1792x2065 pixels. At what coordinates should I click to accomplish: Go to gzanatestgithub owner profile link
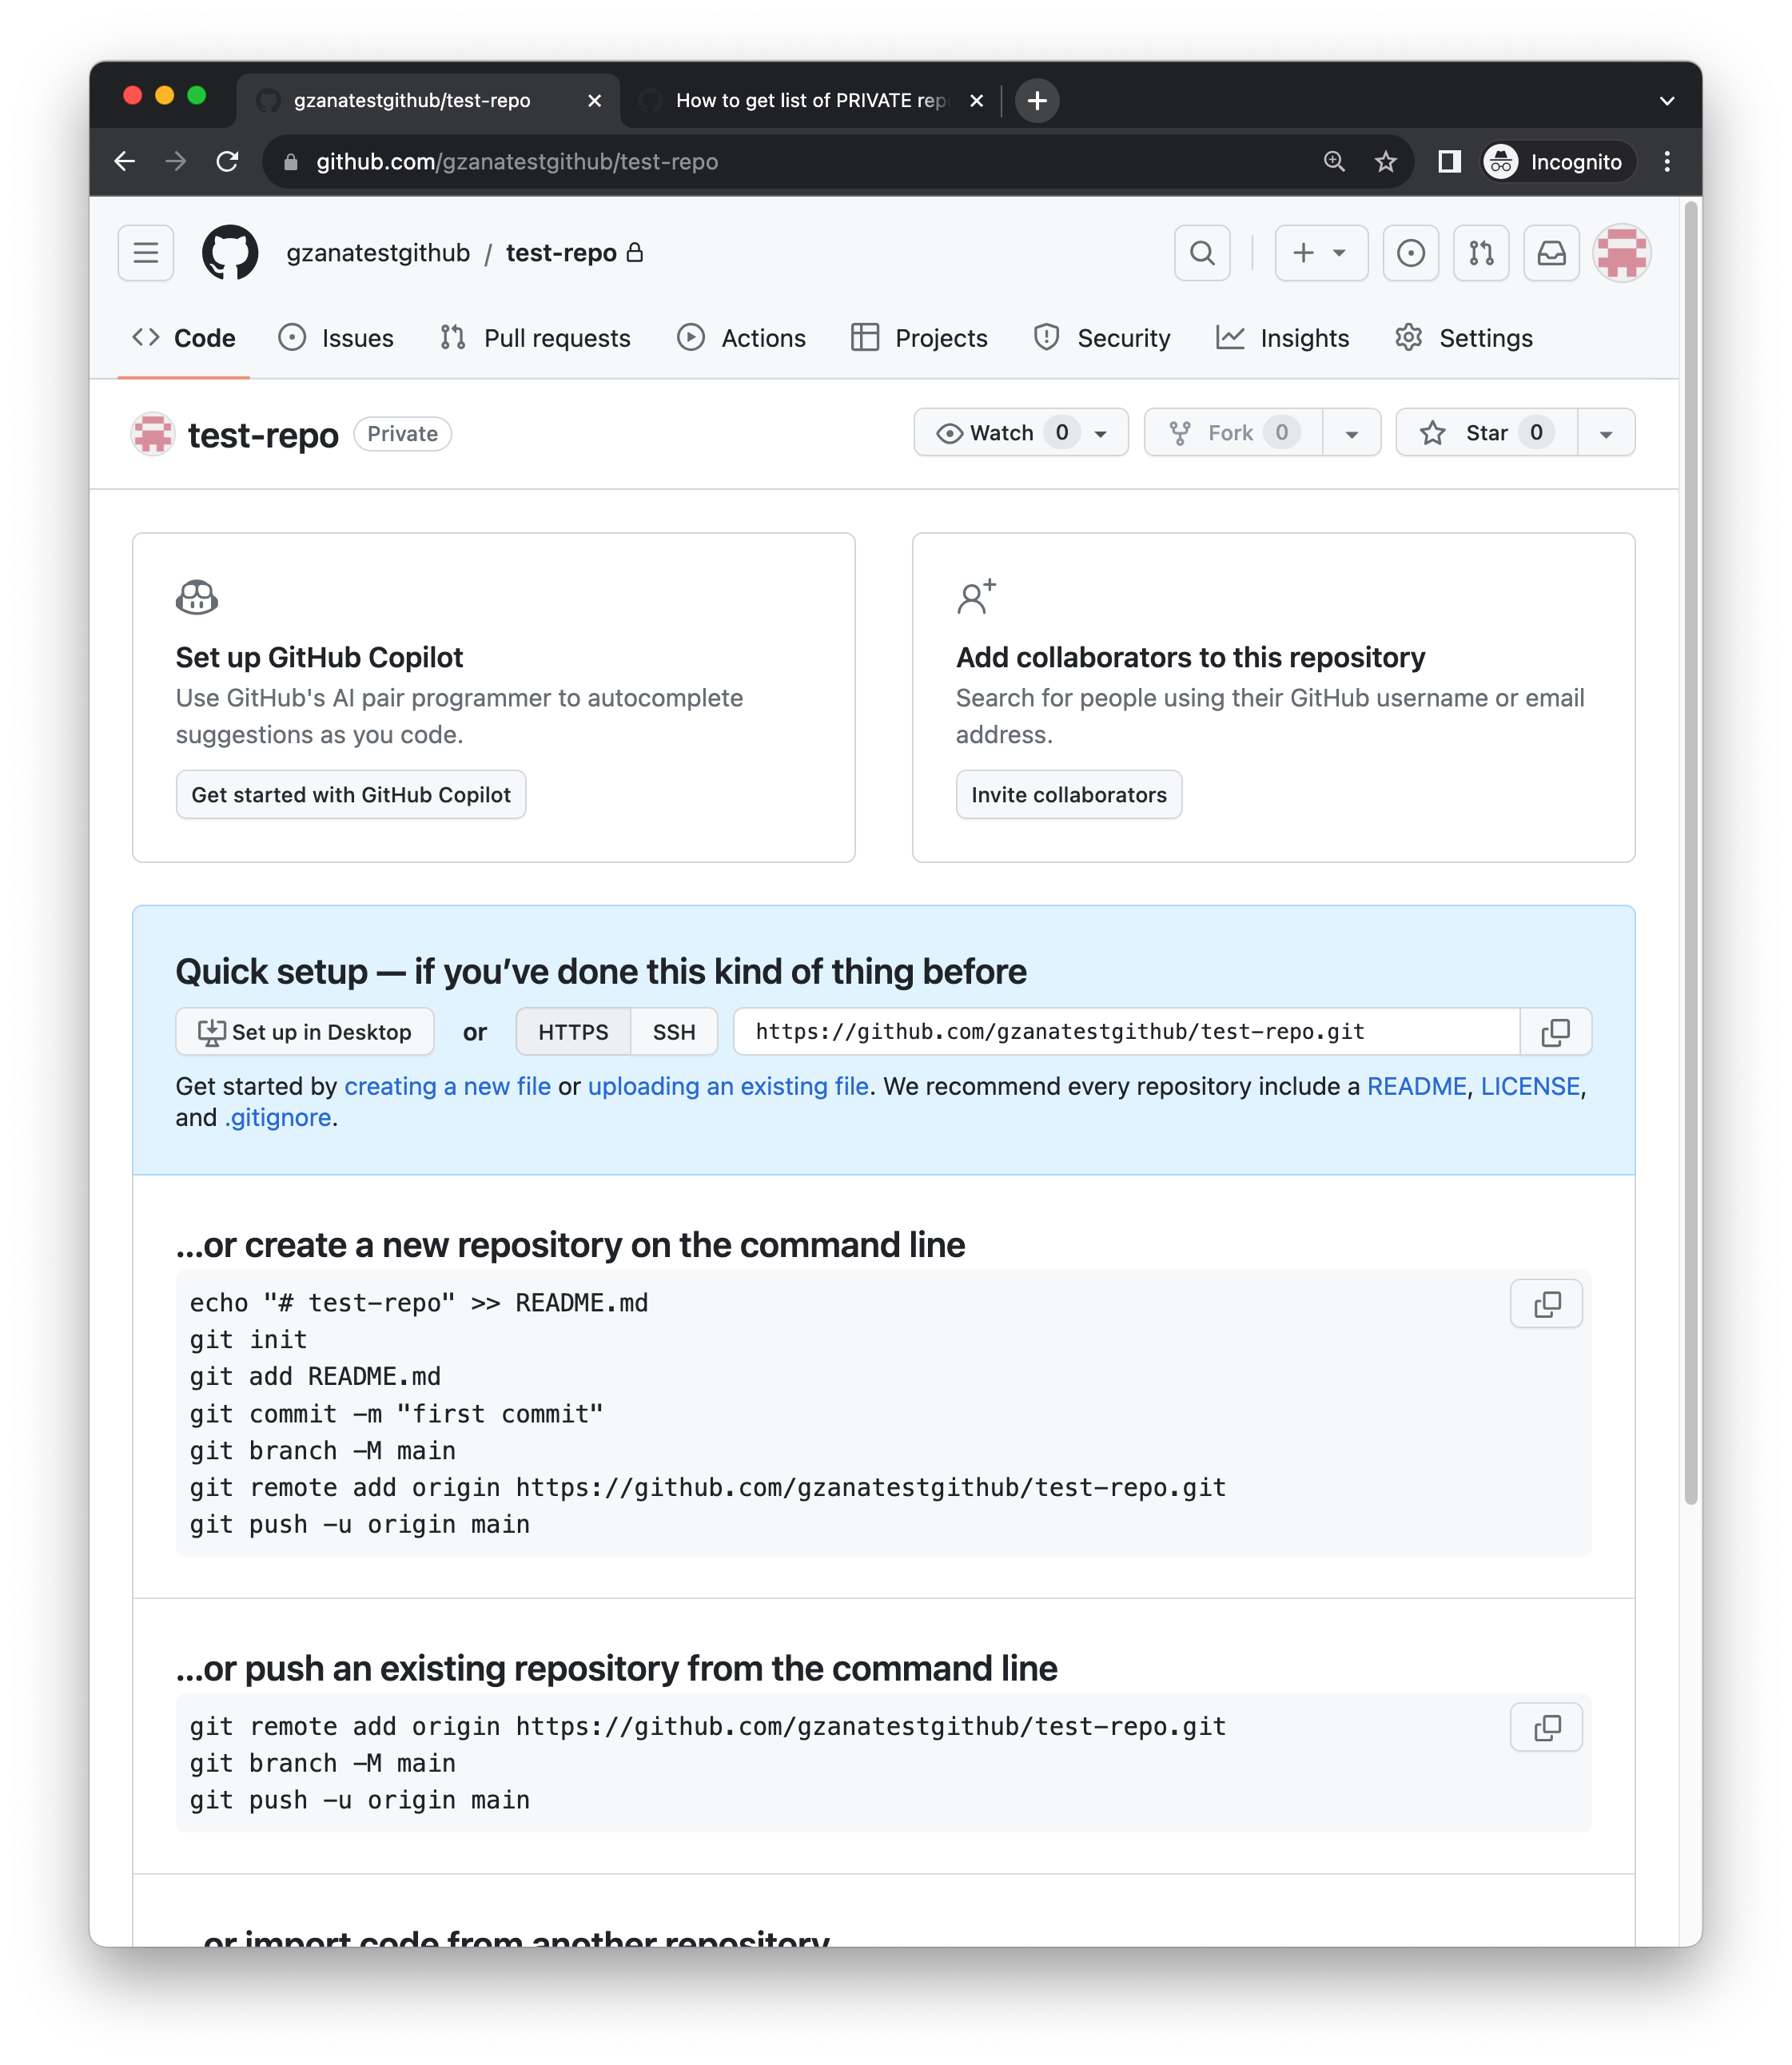(x=378, y=253)
